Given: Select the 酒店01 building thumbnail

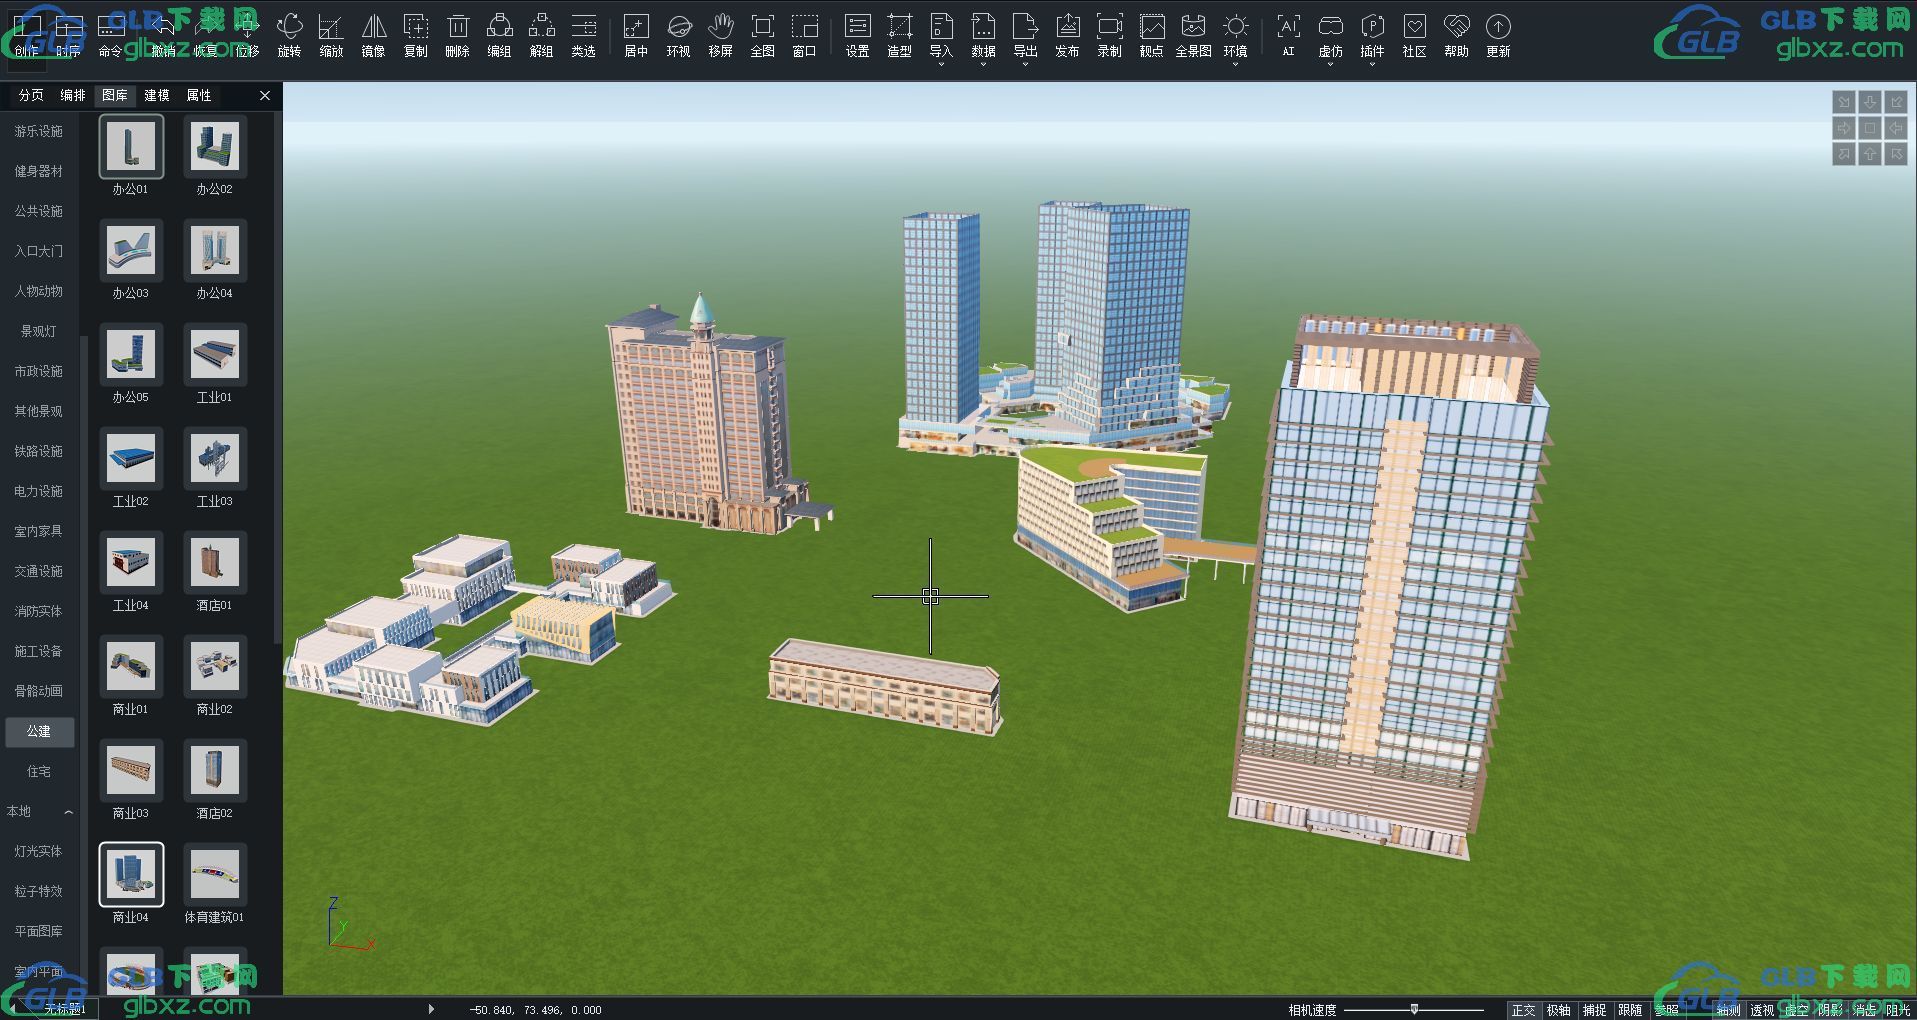Looking at the screenshot, I should [215, 573].
